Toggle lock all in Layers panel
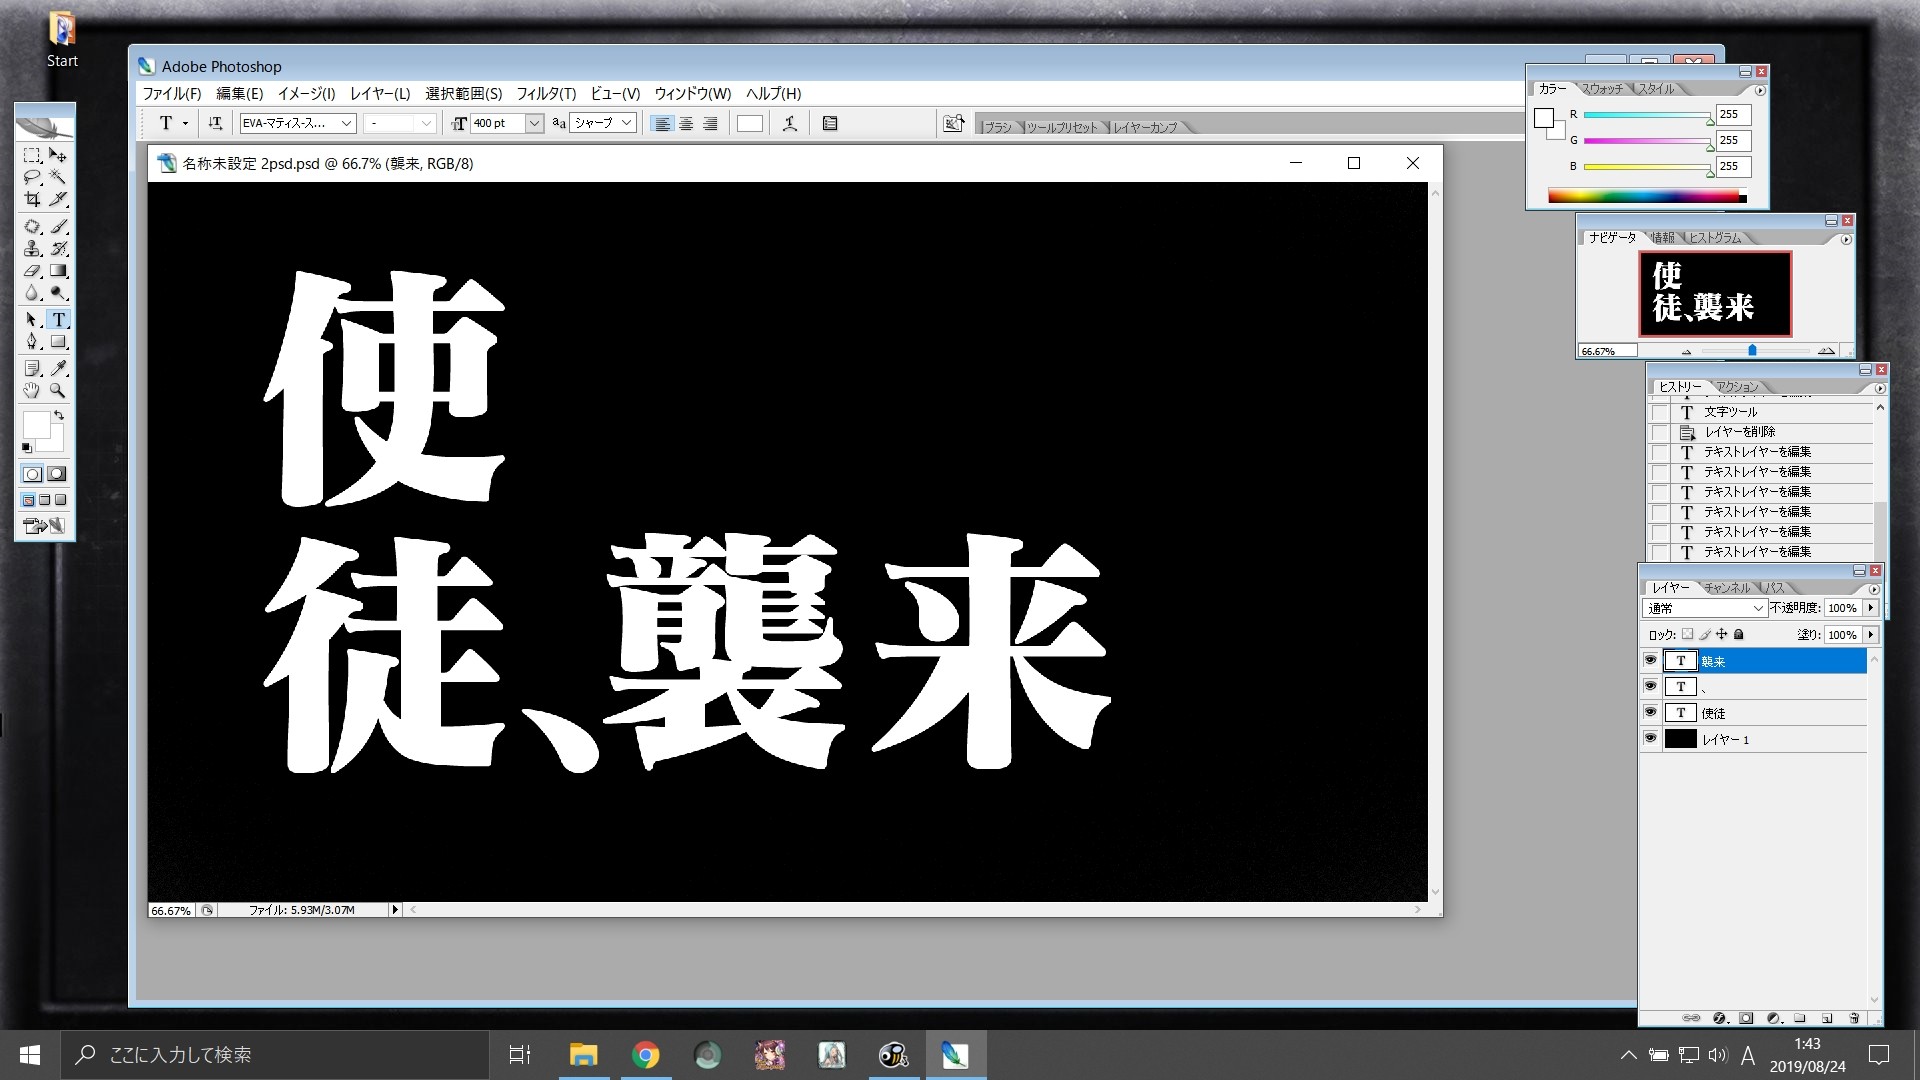This screenshot has height=1080, width=1920. tap(1739, 634)
